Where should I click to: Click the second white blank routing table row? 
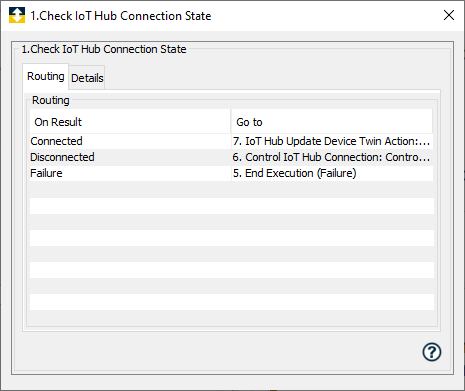[x=232, y=238]
